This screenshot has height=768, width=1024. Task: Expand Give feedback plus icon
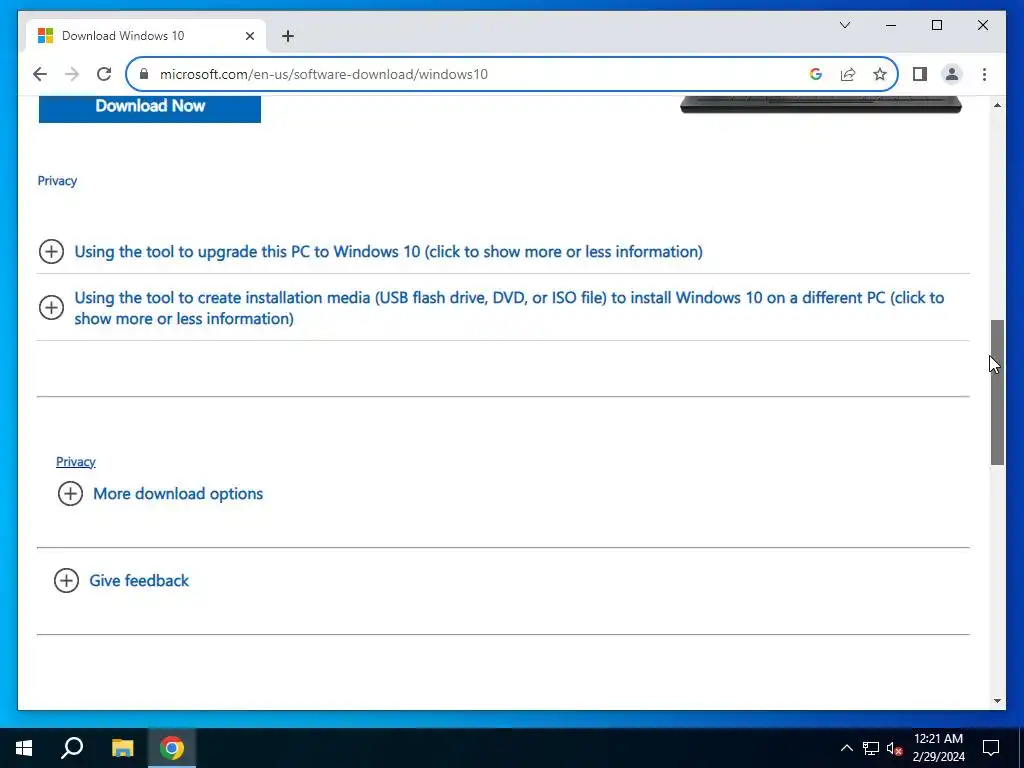pyautogui.click(x=66, y=581)
